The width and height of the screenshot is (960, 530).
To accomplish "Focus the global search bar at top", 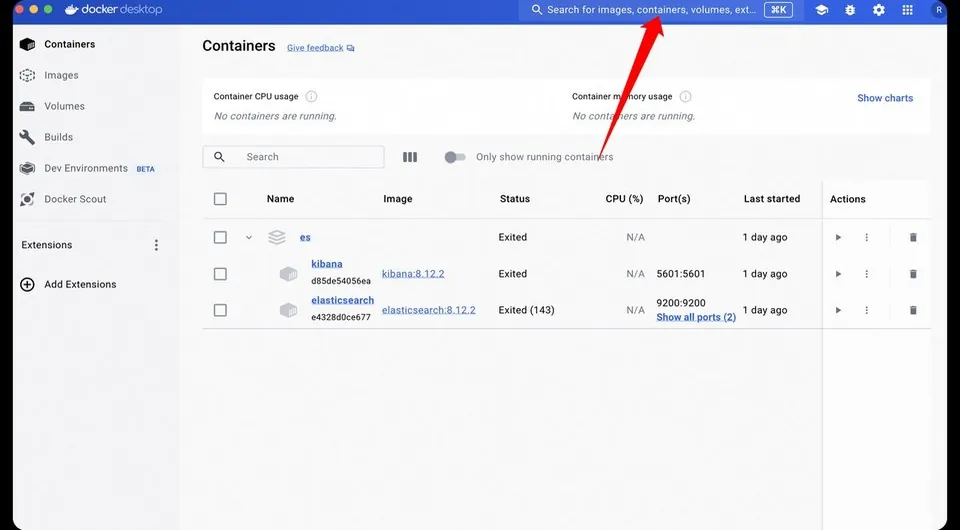I will click(660, 10).
